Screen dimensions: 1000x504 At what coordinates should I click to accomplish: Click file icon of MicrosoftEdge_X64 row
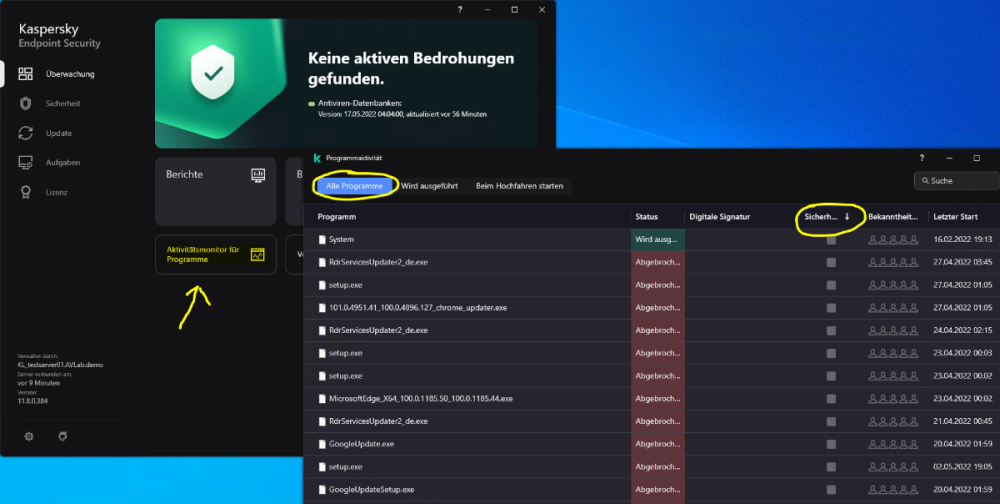tap(322, 399)
